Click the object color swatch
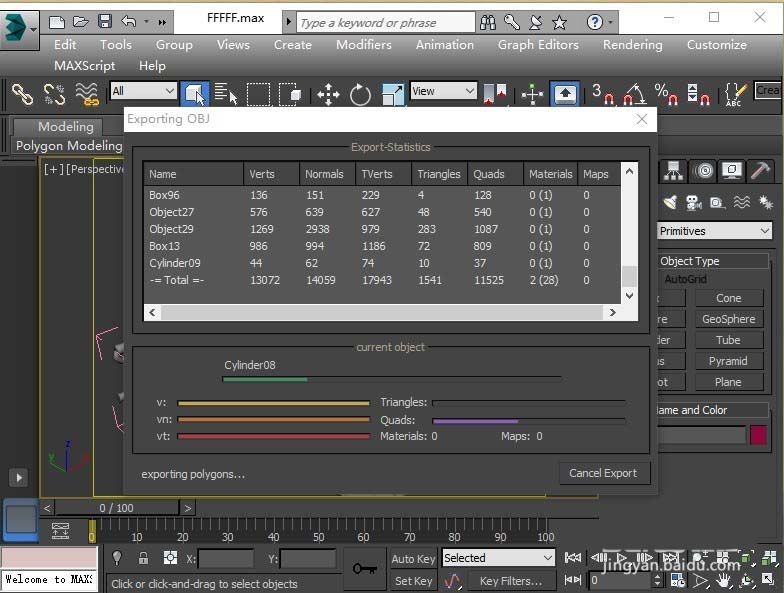The image size is (784, 593). (758, 435)
